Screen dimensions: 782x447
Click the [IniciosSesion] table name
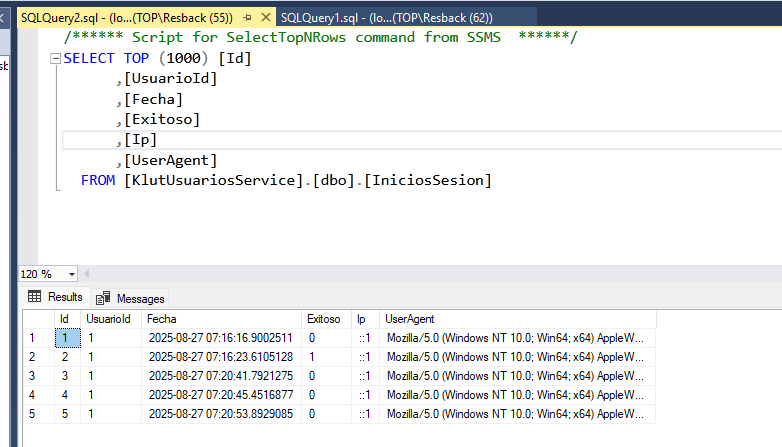tap(428, 181)
